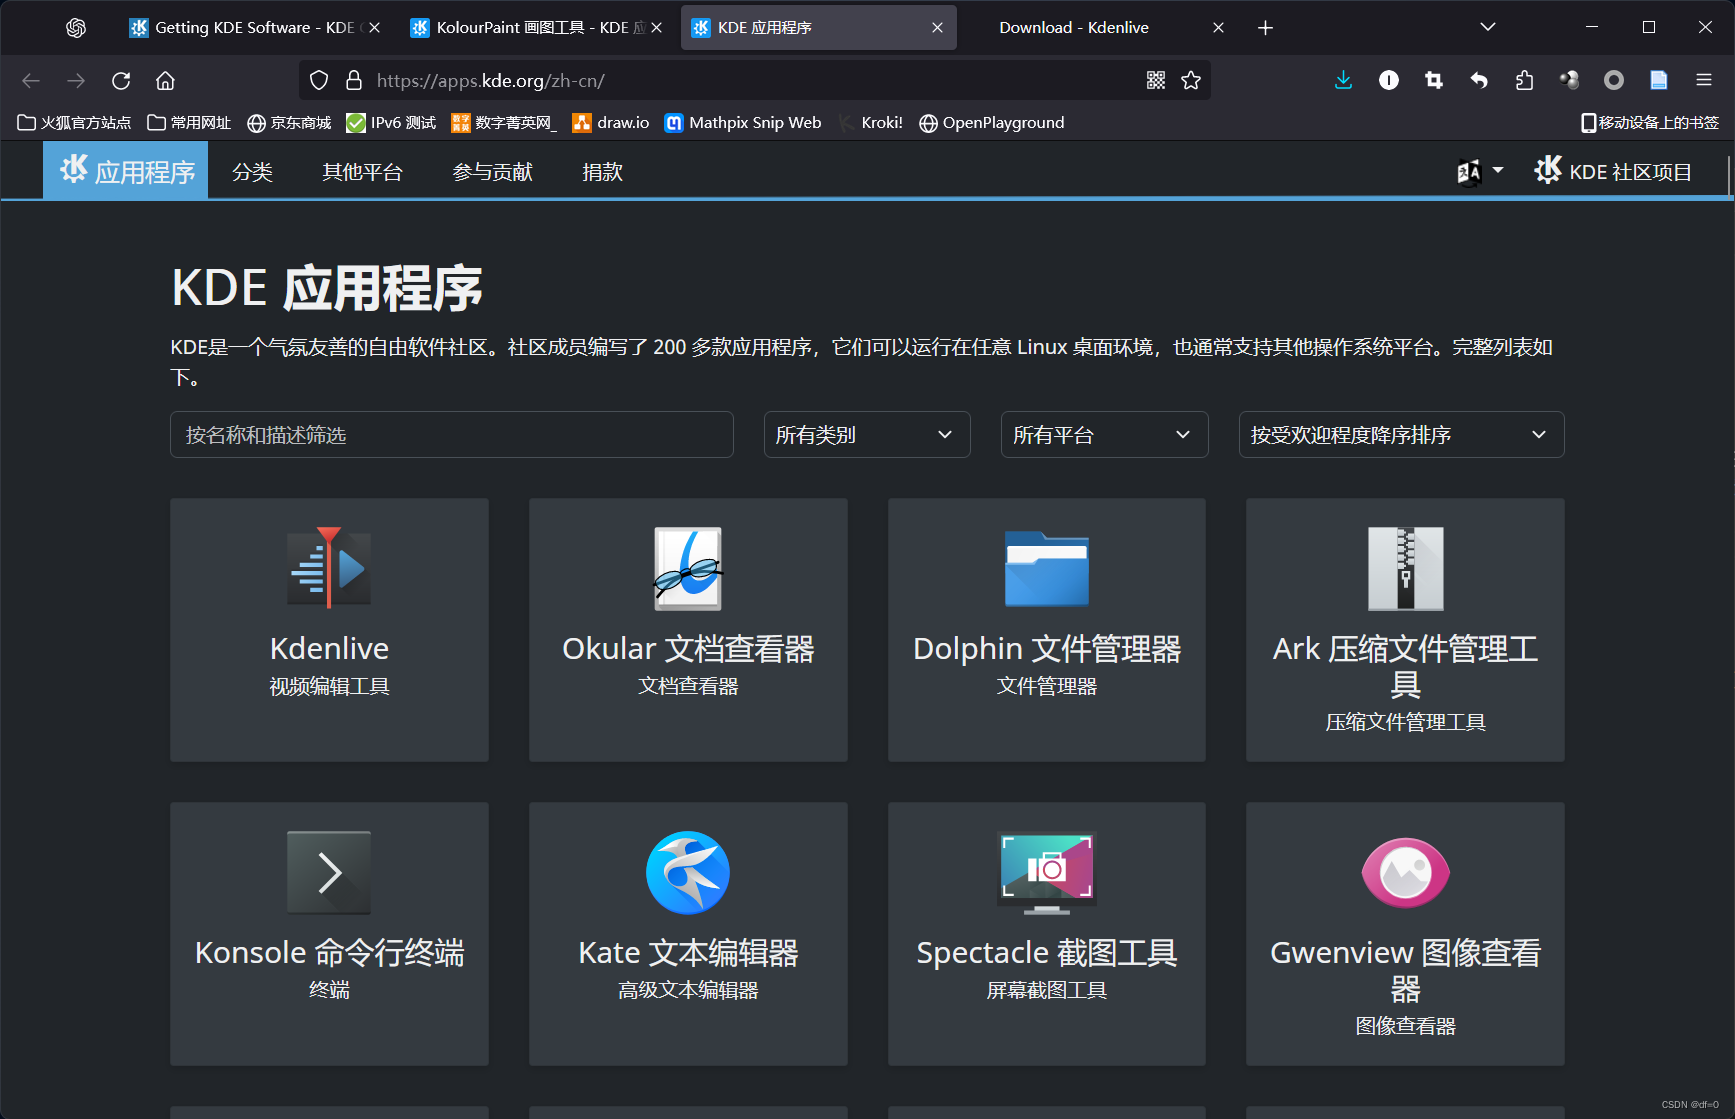Viewport: 1735px width, 1119px height.
Task: Click the 捐款 donation link
Action: tap(602, 171)
